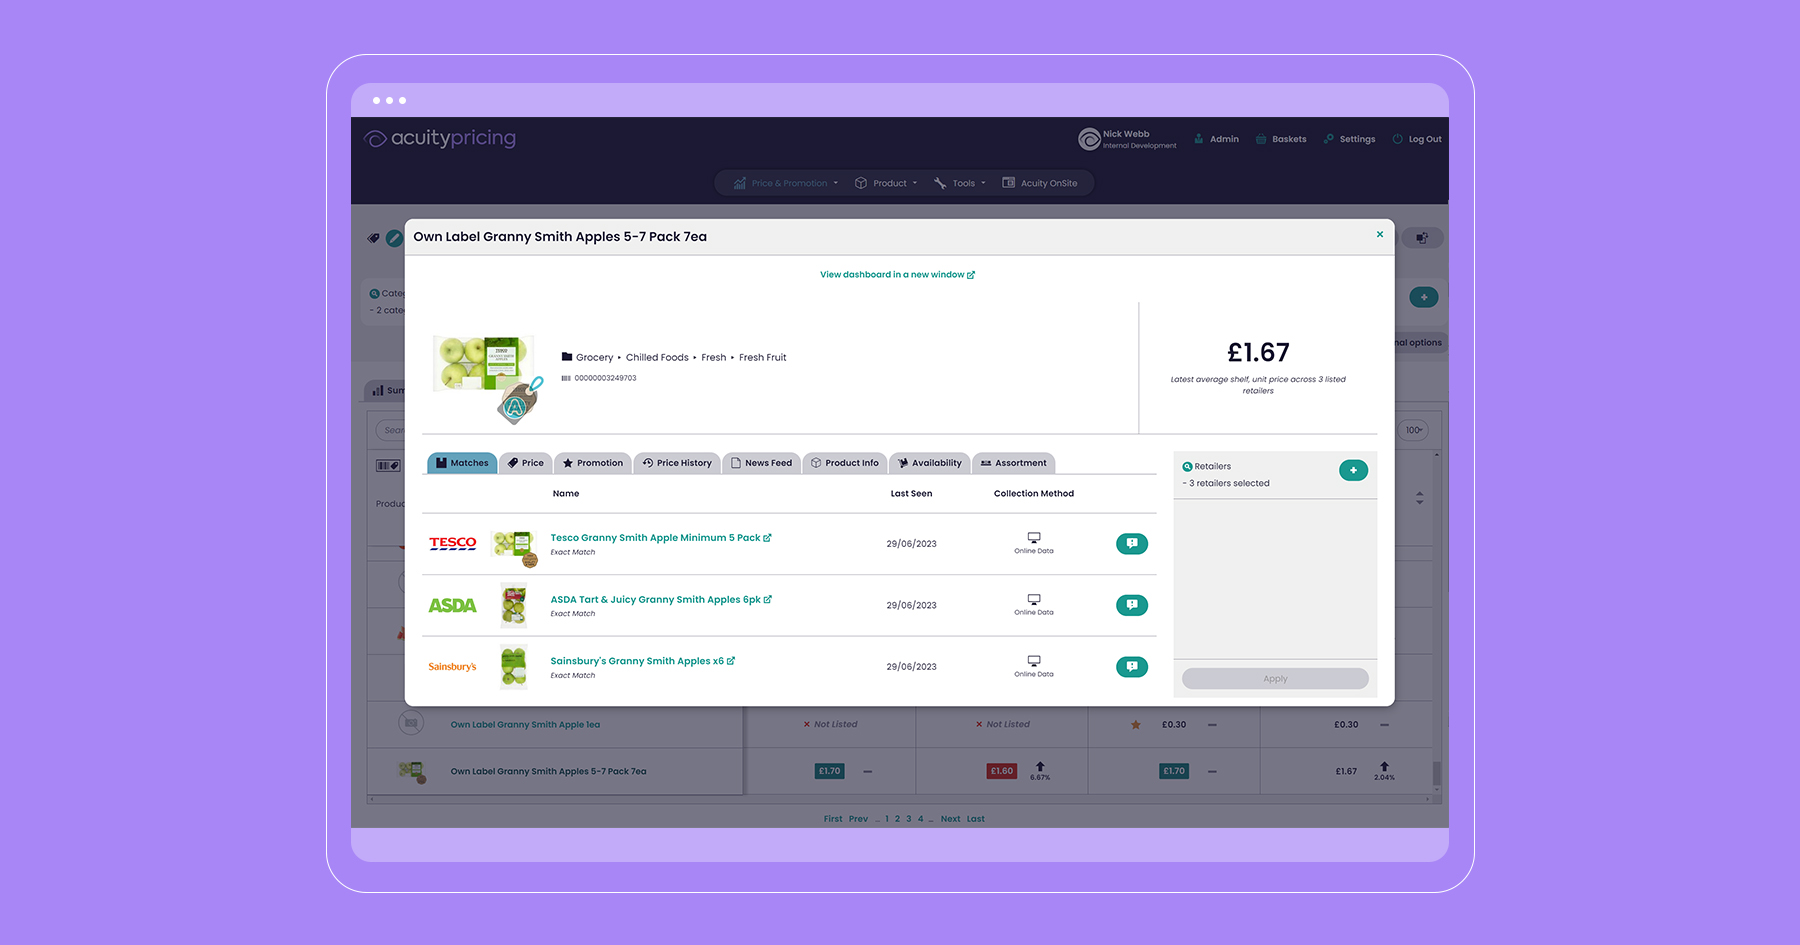Open ASDA Tart & Juicy Granny Smith link

pos(660,600)
